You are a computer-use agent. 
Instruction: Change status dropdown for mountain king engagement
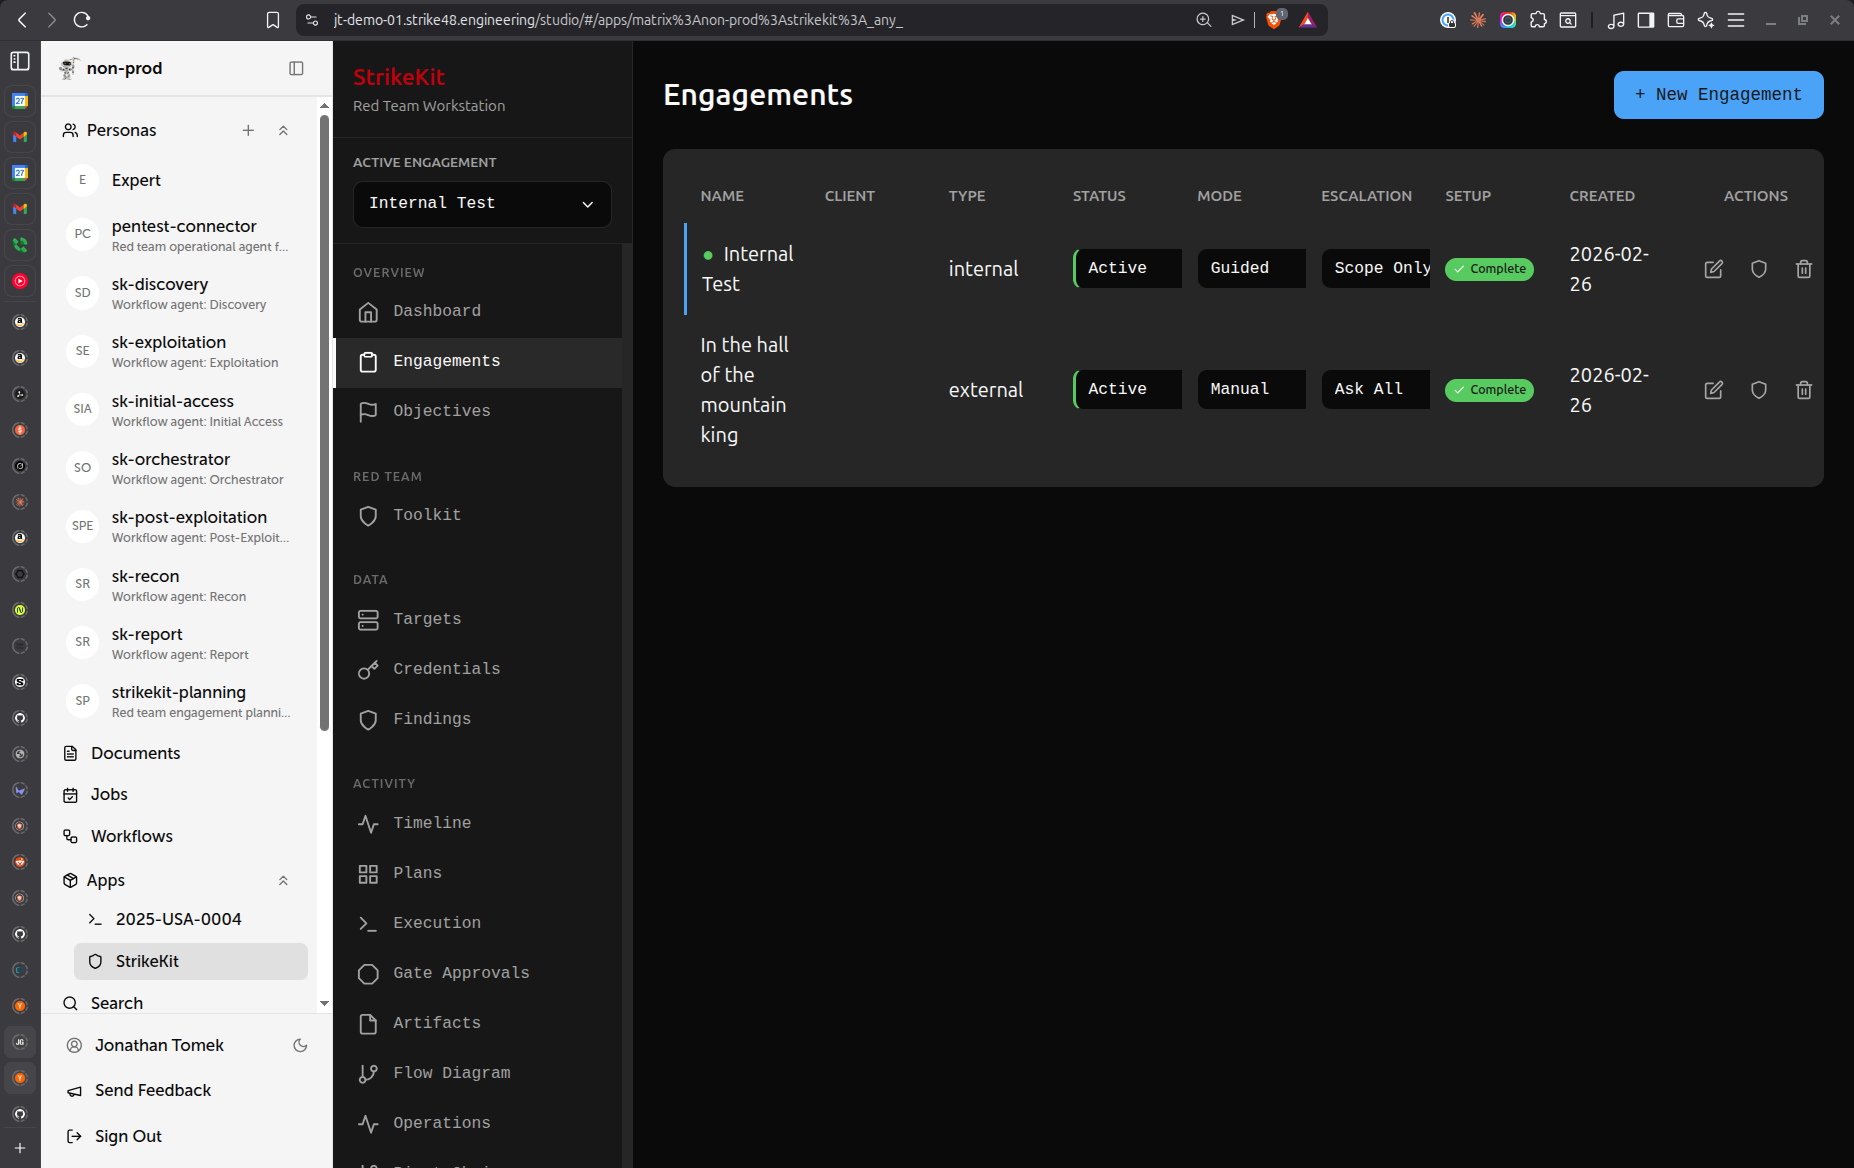coord(1127,389)
